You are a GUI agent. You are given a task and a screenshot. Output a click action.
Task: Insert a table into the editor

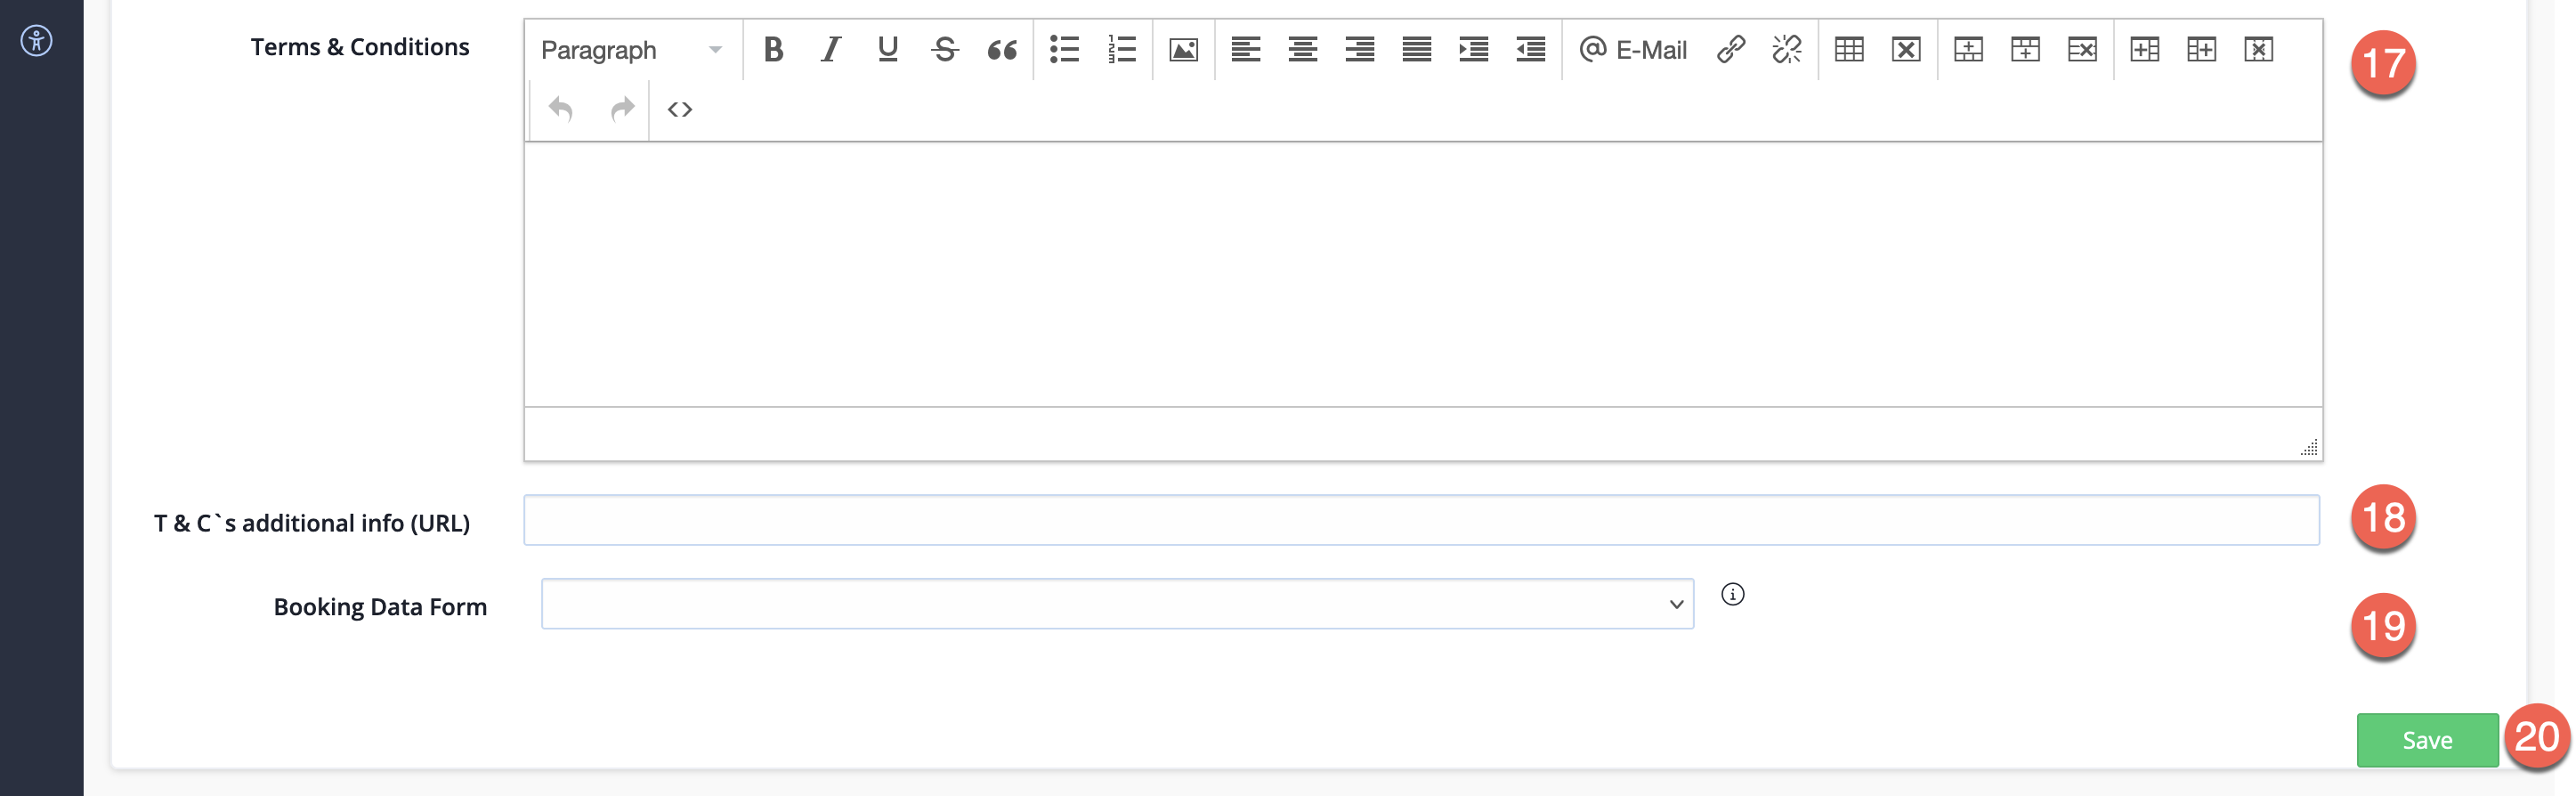tap(1849, 49)
